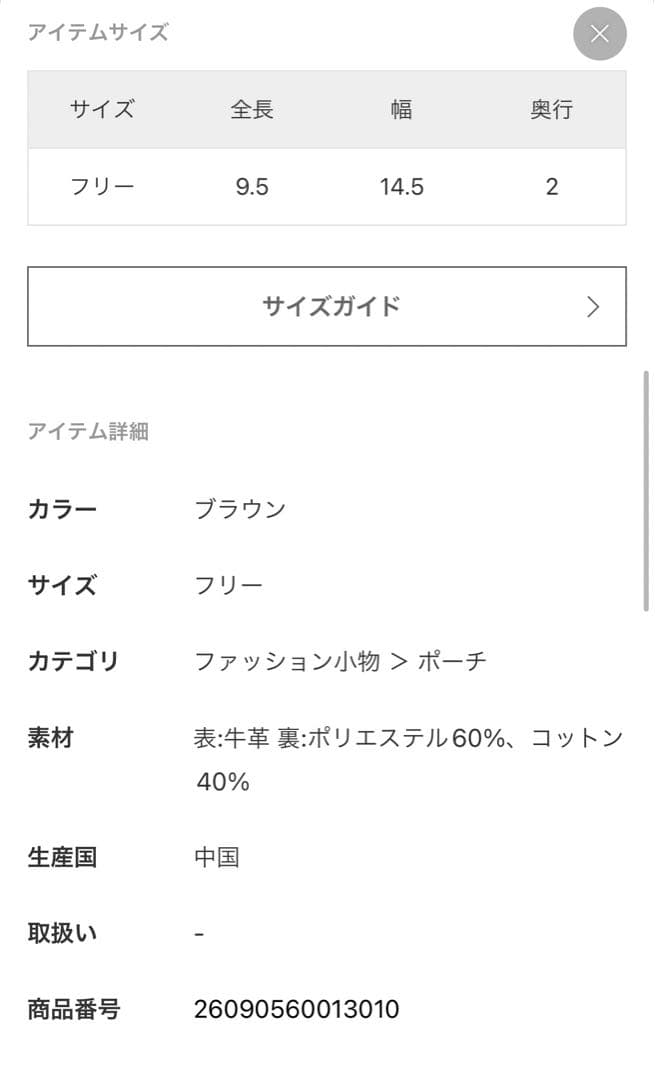Click the 取扱い row dash value

(x=199, y=932)
